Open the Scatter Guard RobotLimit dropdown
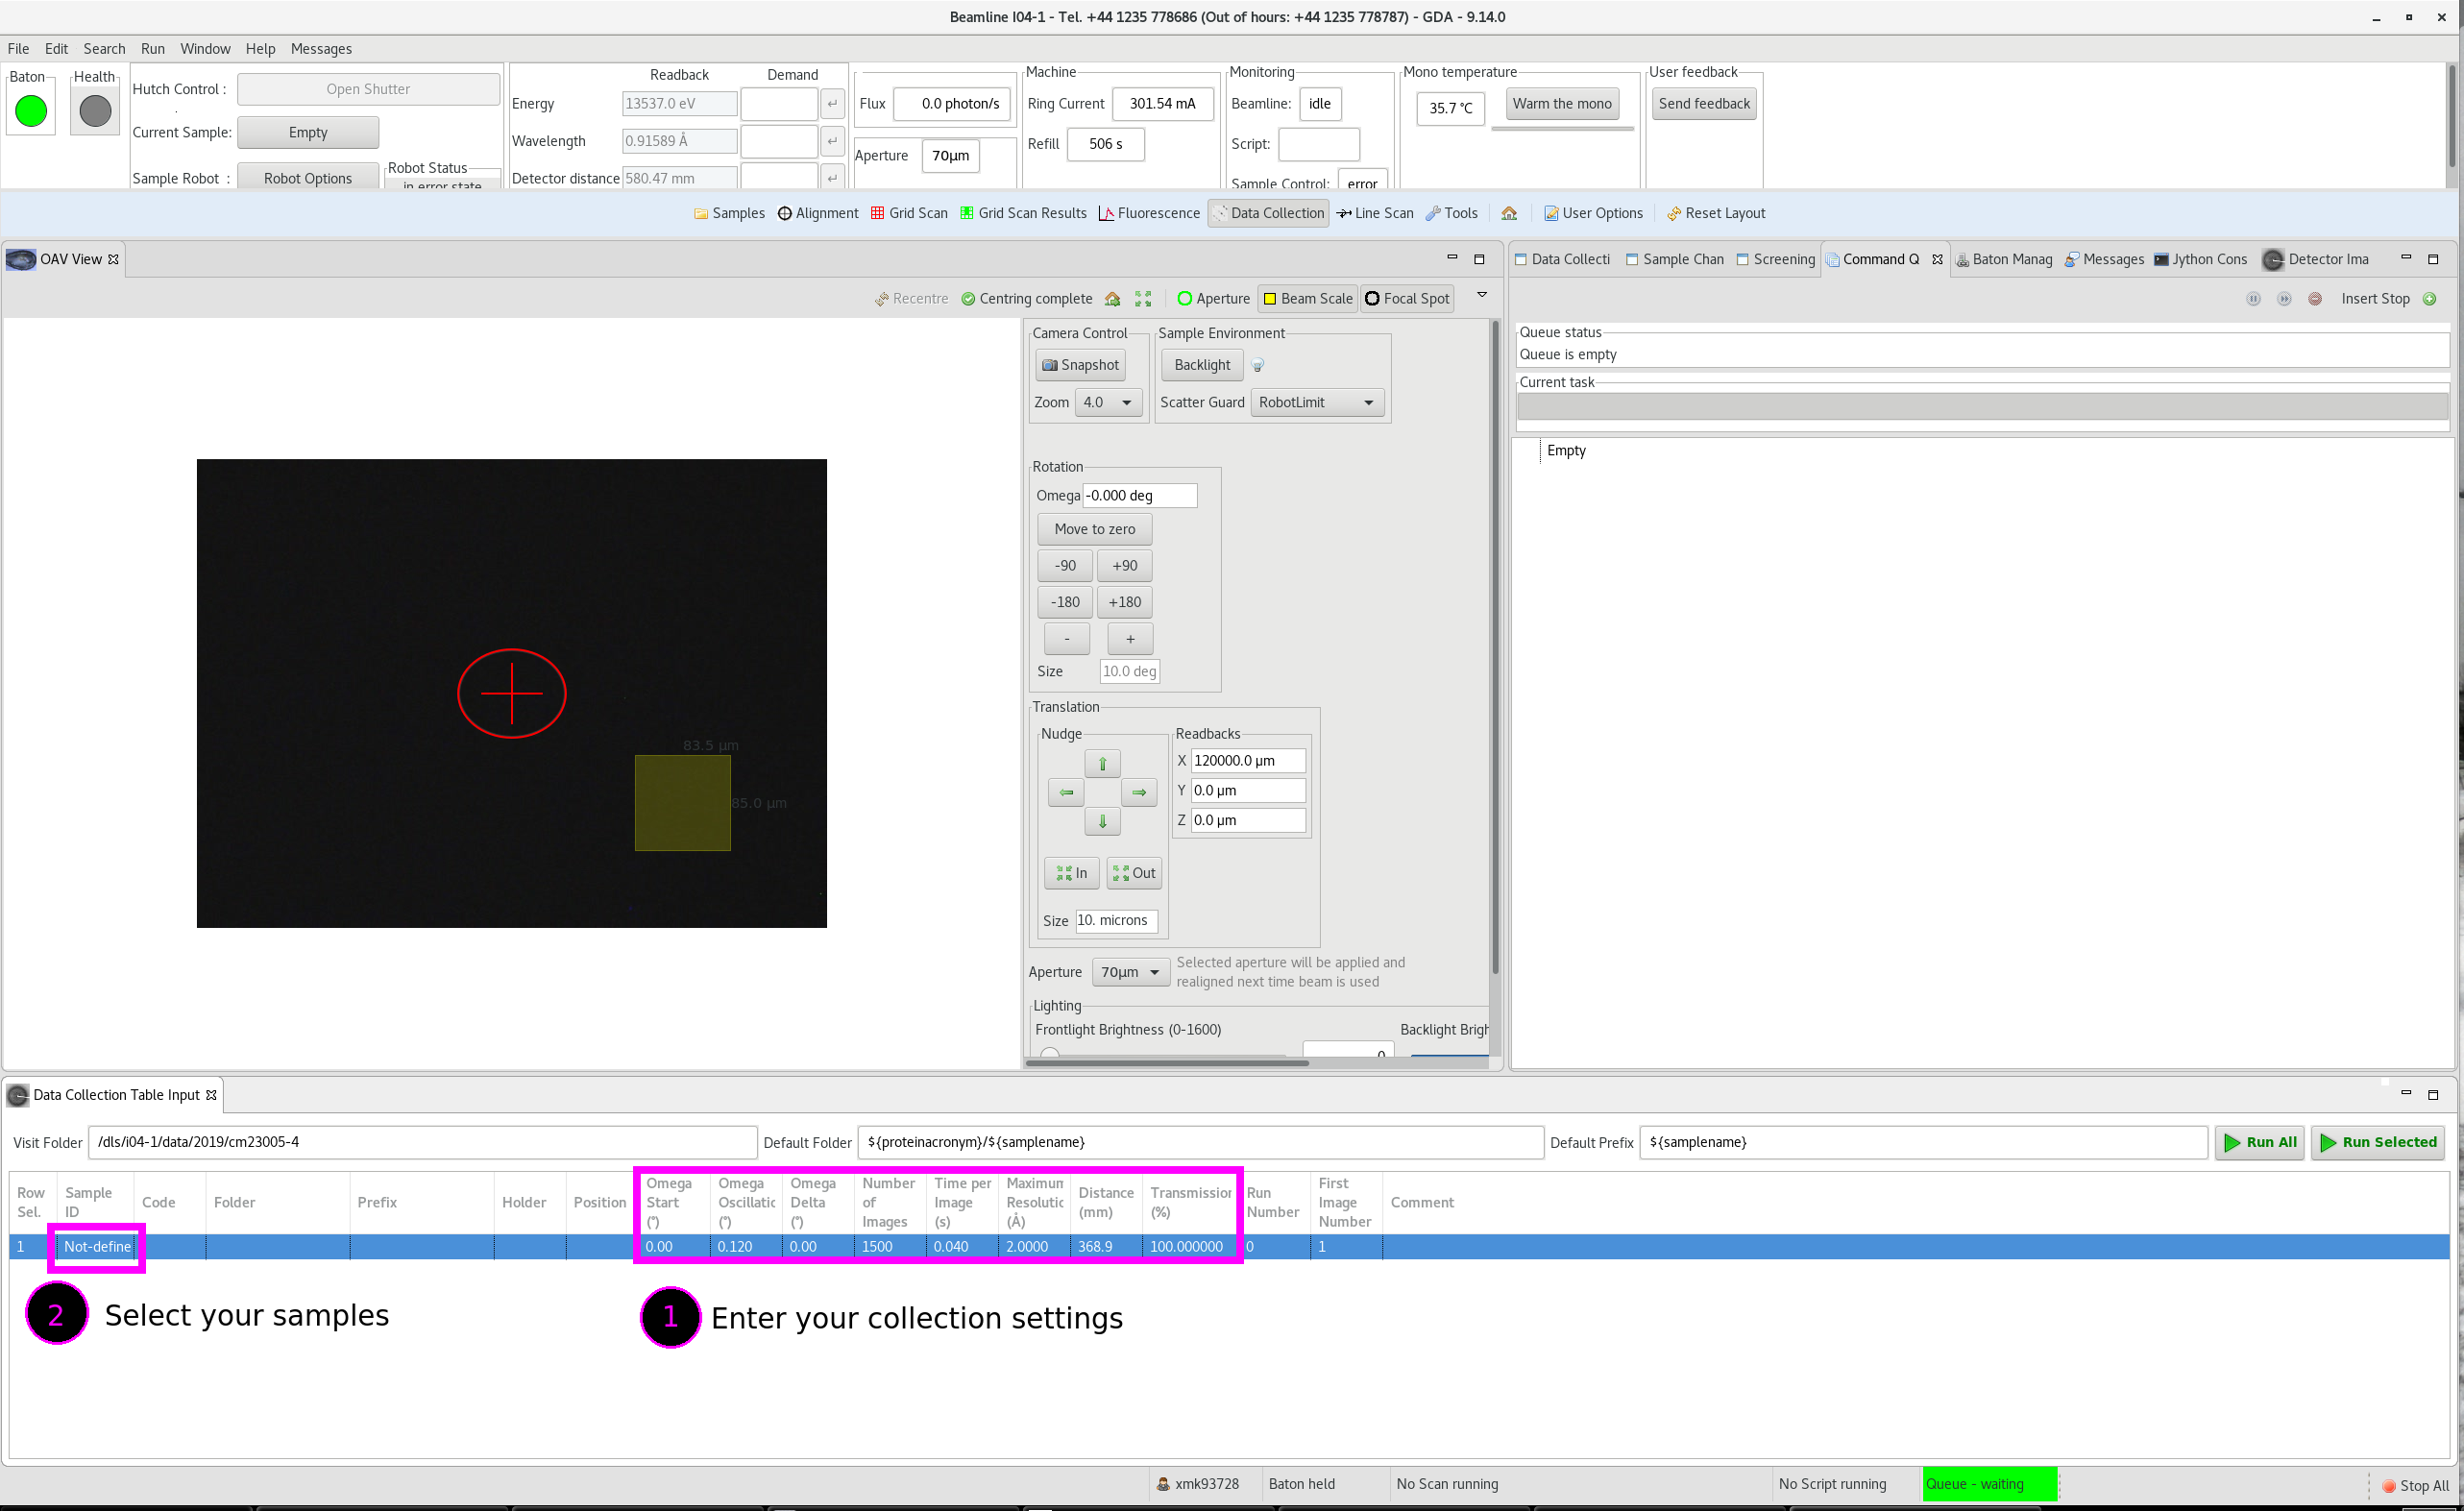Viewport: 2464px width, 1511px height. tap(1316, 402)
